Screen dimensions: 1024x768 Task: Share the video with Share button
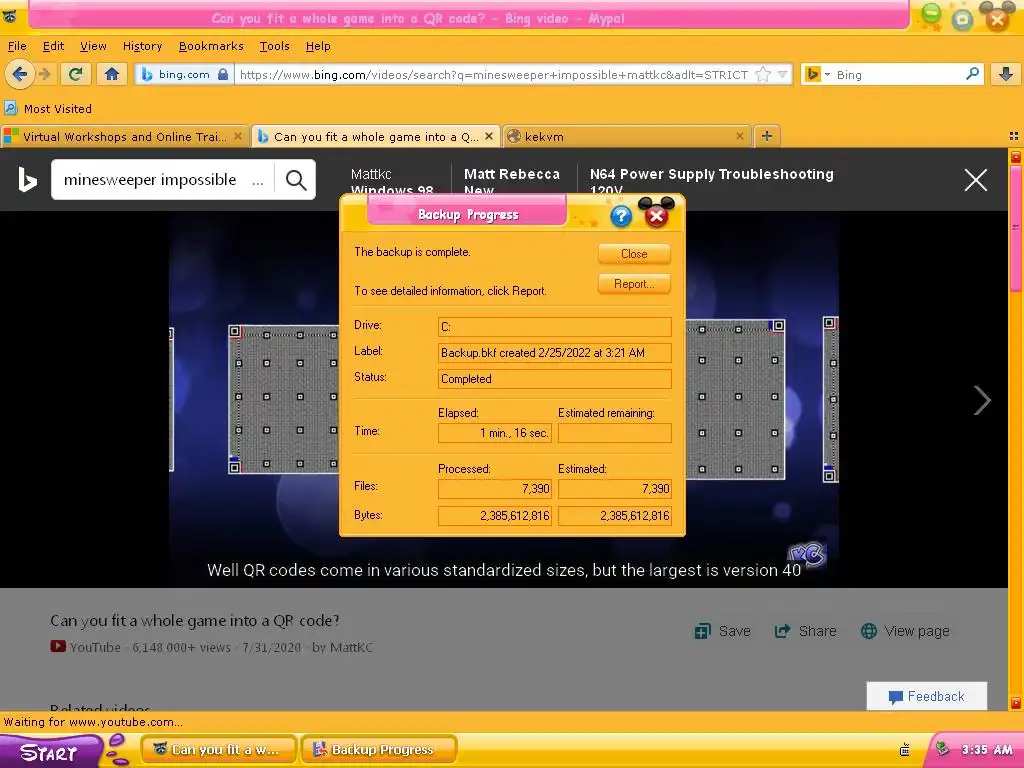805,632
